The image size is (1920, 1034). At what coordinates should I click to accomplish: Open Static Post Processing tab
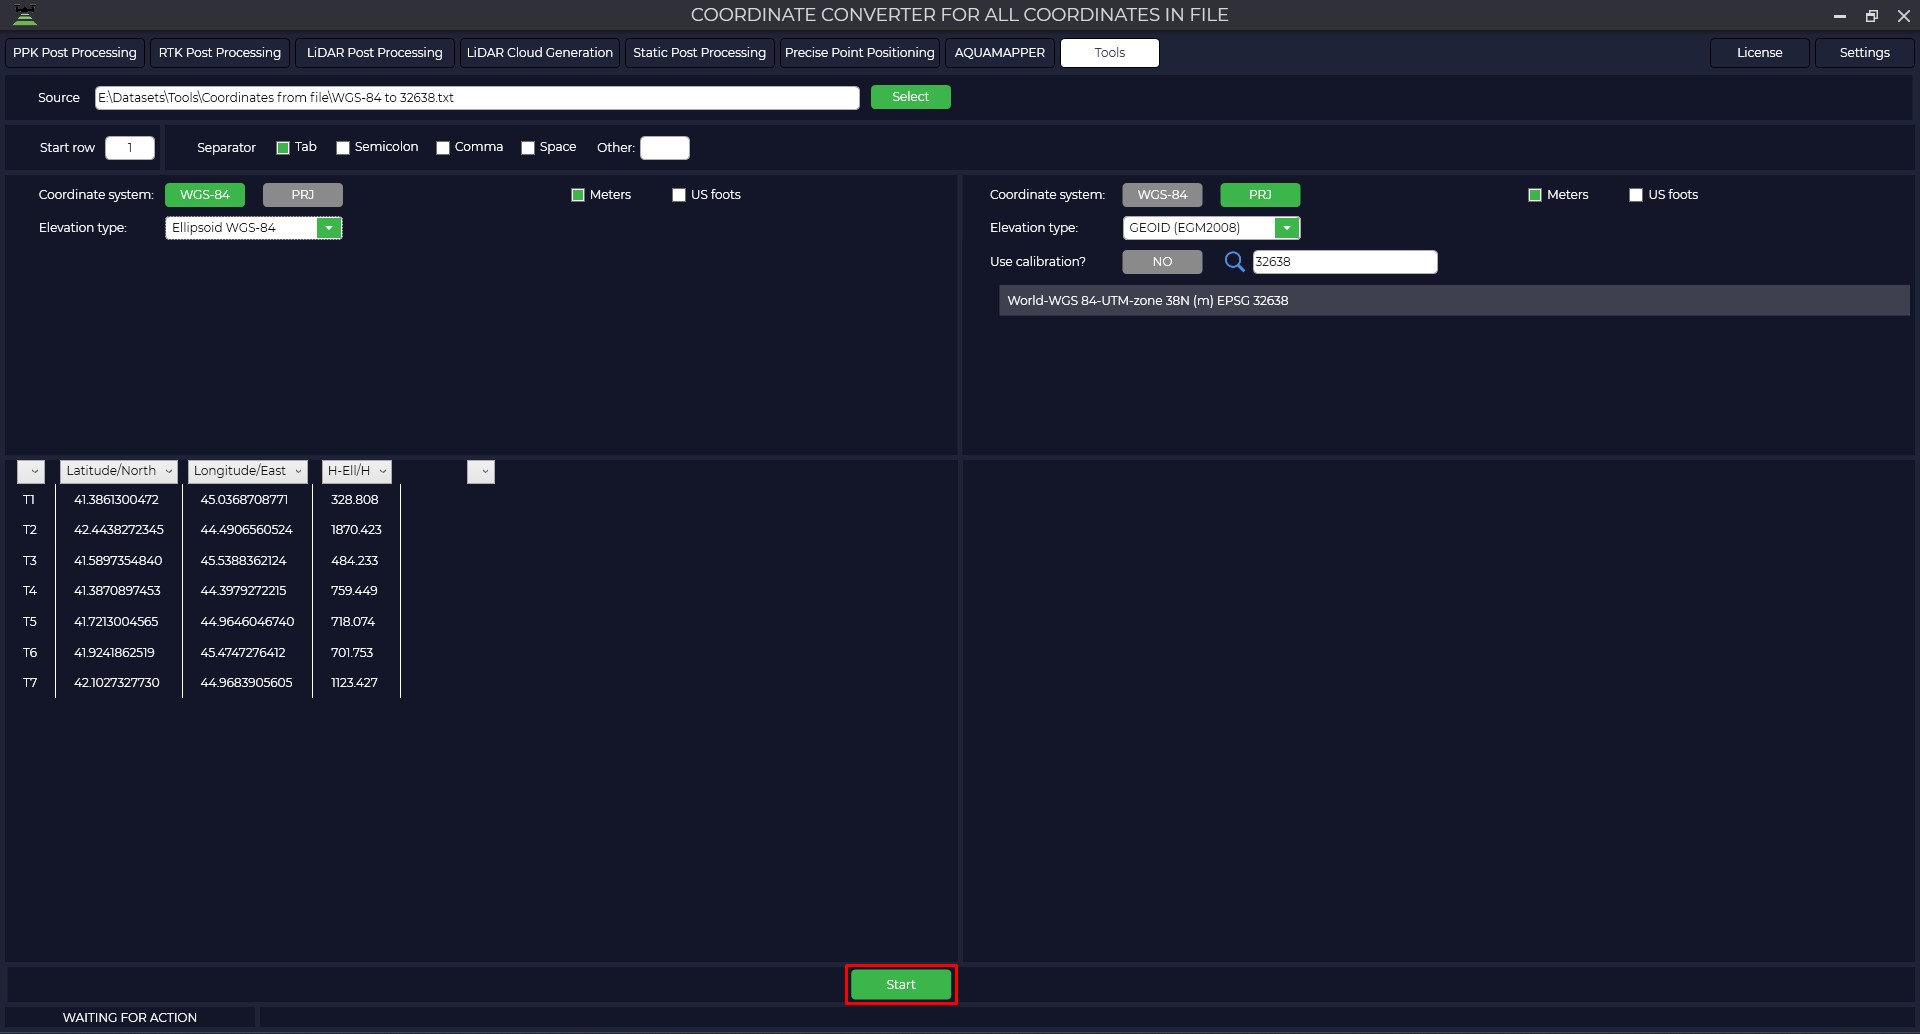(700, 53)
